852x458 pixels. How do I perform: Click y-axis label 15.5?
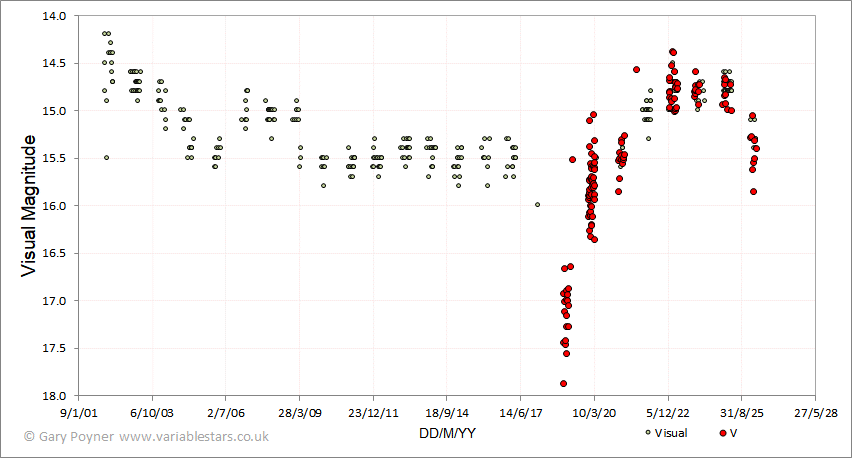click(54, 159)
